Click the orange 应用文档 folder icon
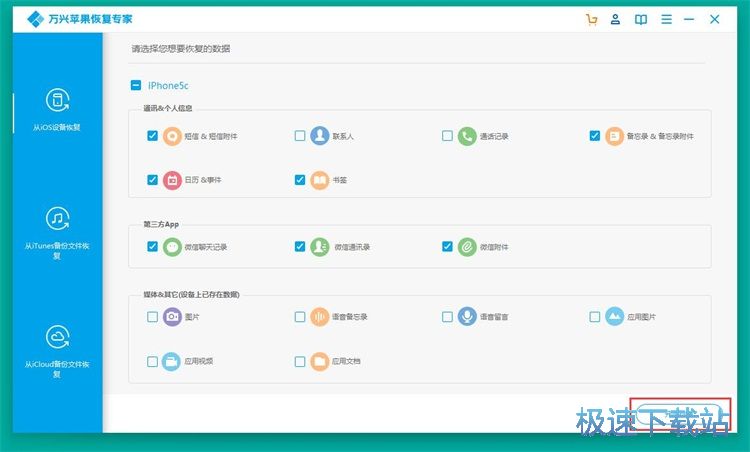Image resolution: width=750 pixels, height=452 pixels. 320,361
